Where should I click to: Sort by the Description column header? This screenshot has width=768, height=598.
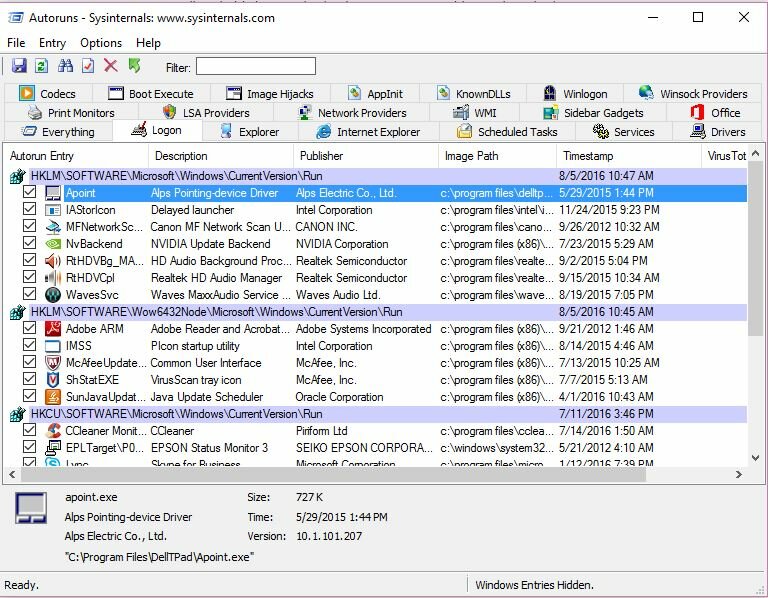click(221, 156)
